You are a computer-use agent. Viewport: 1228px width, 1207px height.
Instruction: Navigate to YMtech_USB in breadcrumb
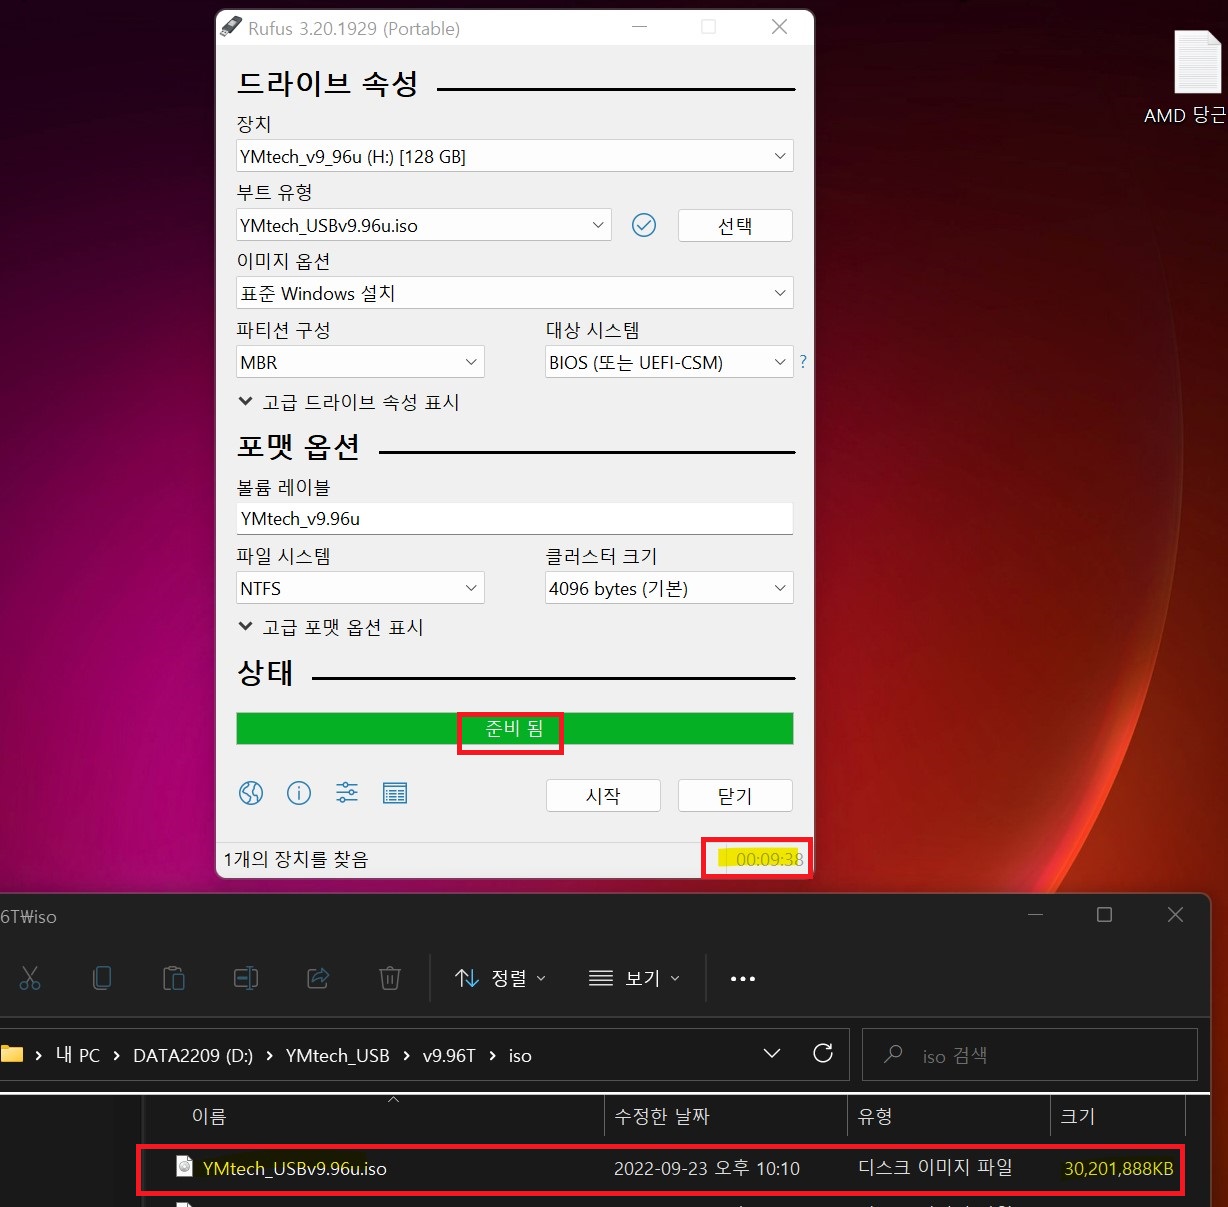[338, 1055]
